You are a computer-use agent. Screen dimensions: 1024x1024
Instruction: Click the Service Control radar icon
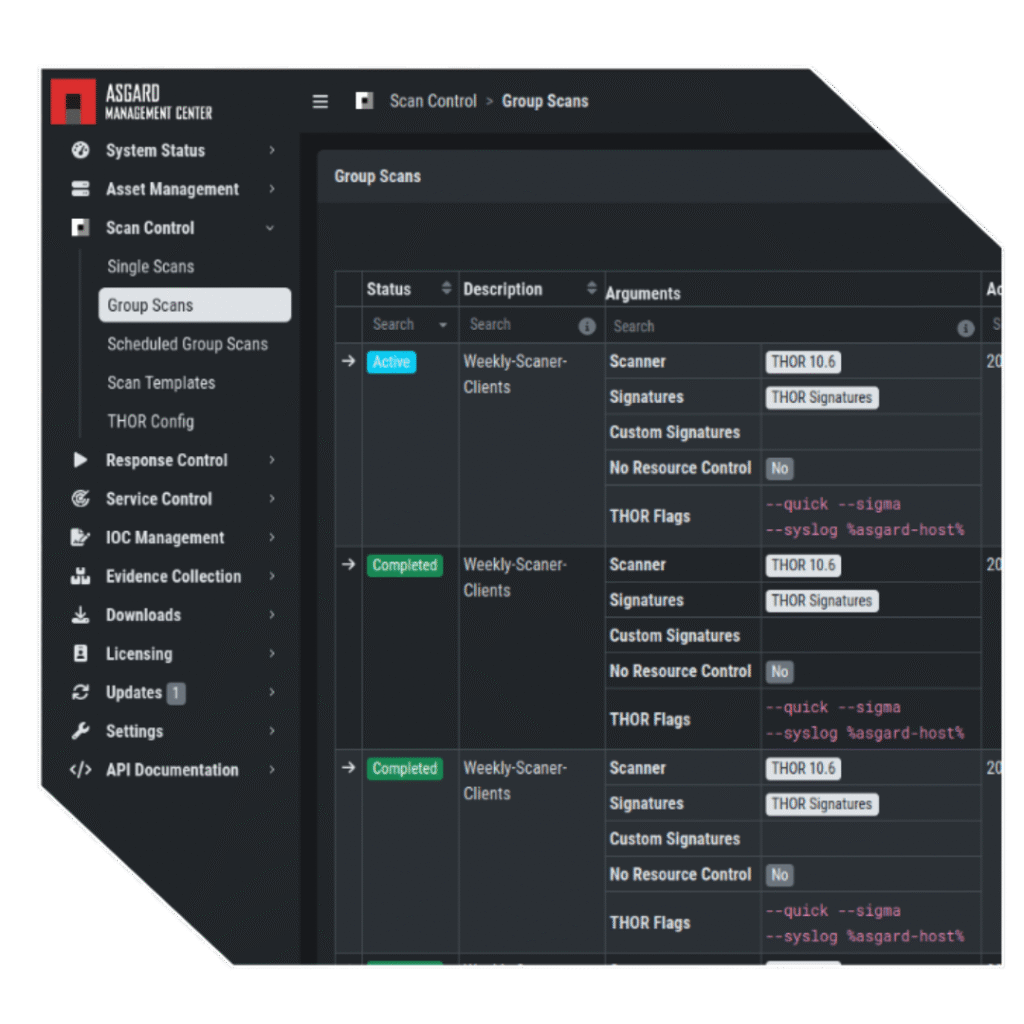point(80,498)
